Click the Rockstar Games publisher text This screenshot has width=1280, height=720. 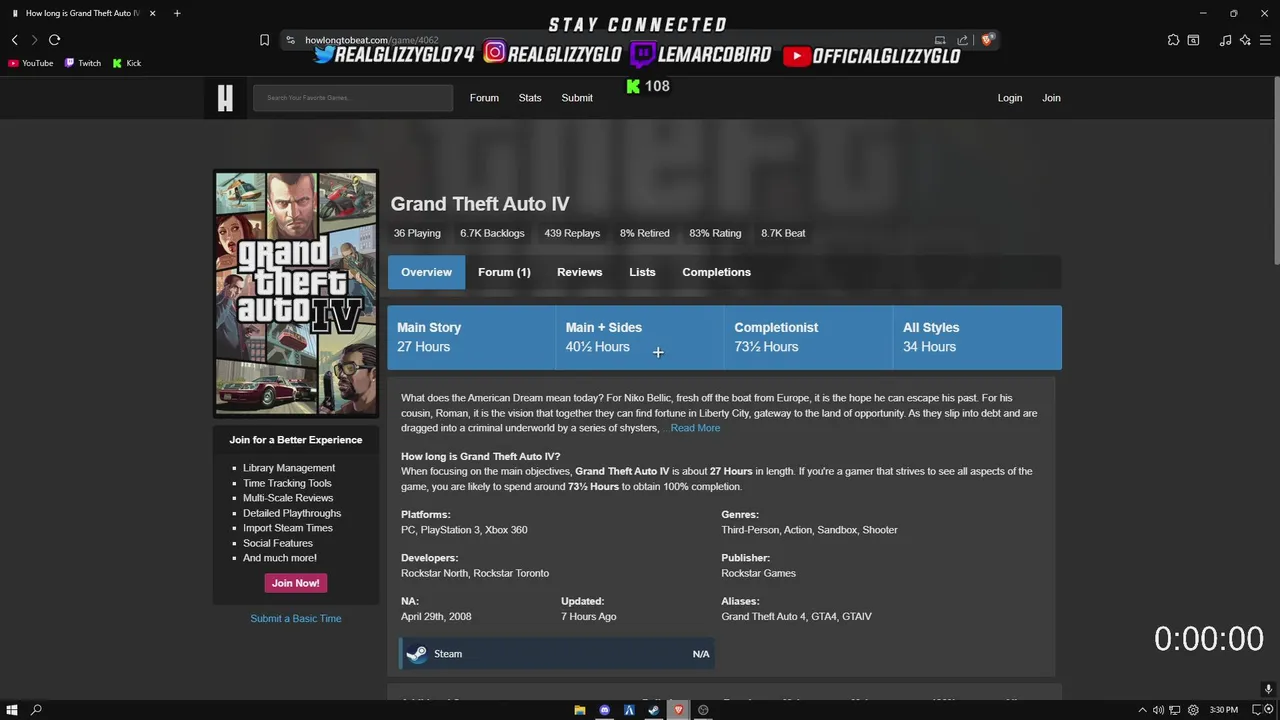coord(759,573)
